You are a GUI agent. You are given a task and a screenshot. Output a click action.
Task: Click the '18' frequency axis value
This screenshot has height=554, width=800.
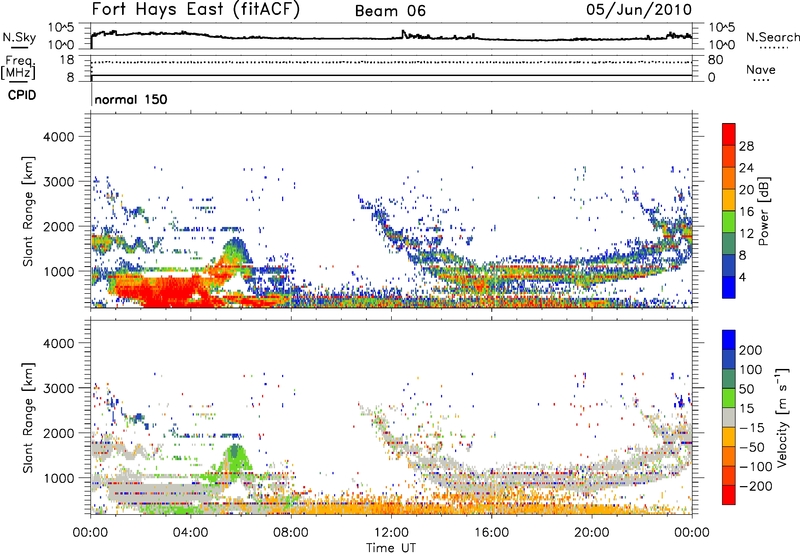point(67,60)
